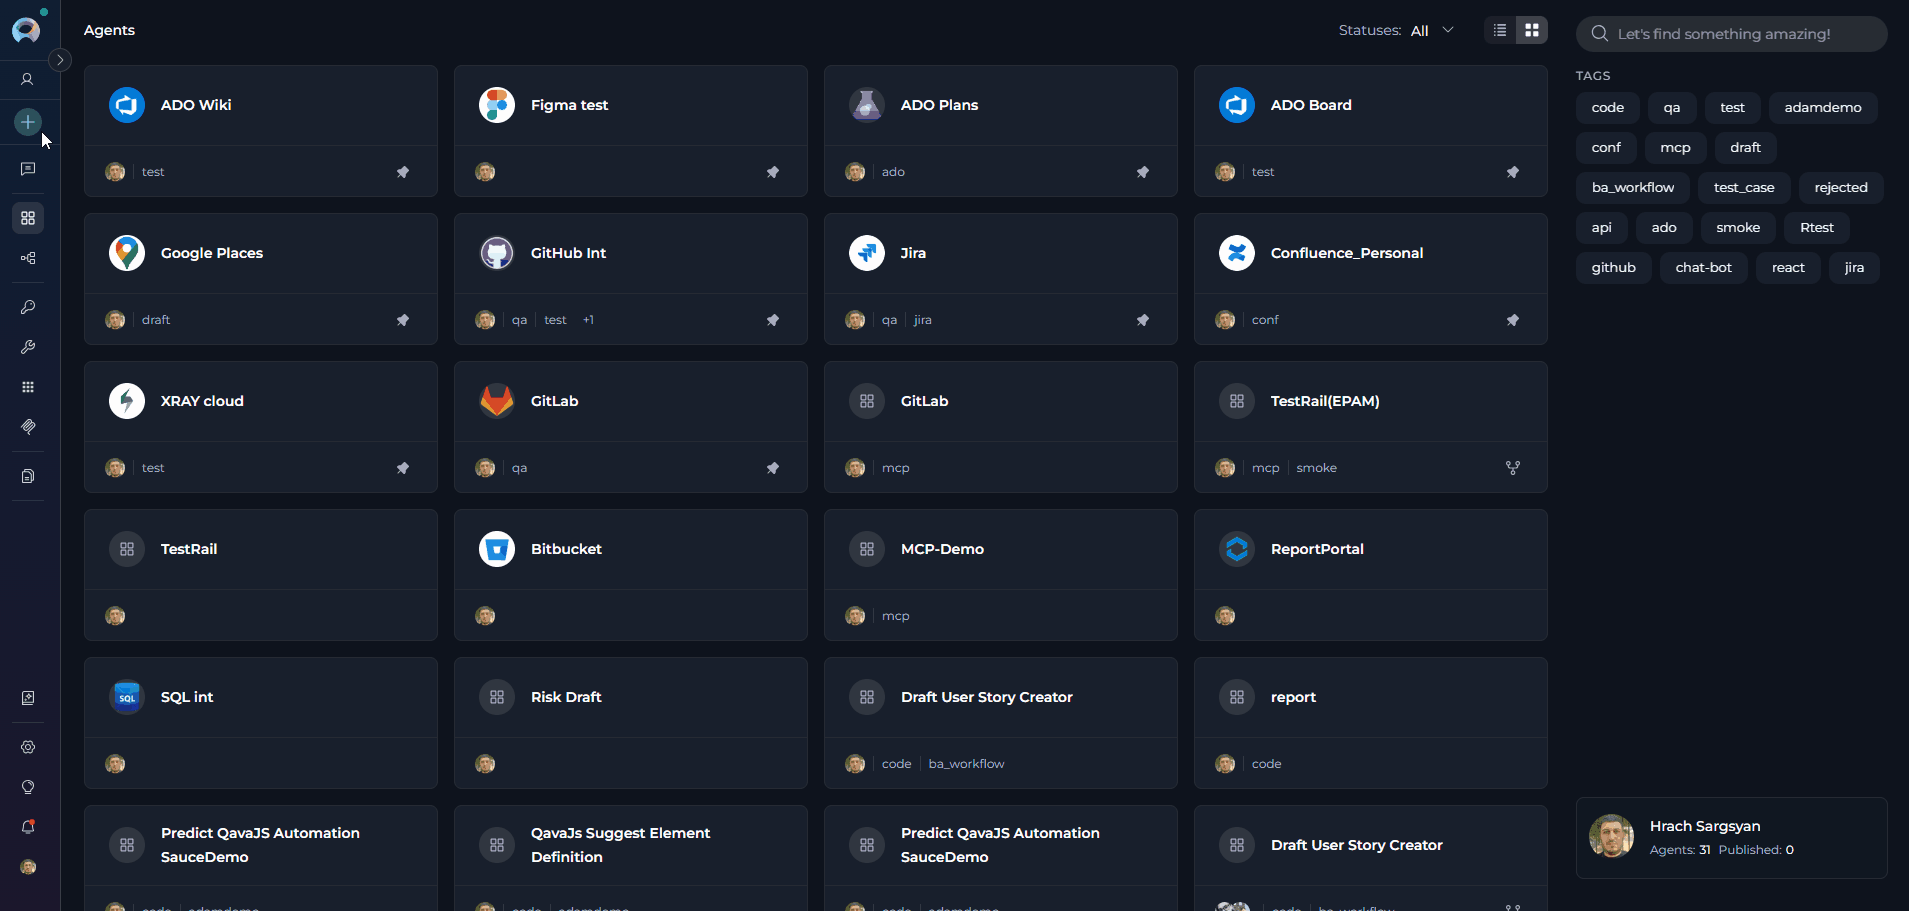
Task: Toggle the pin on the Jira agent card
Action: click(1143, 319)
